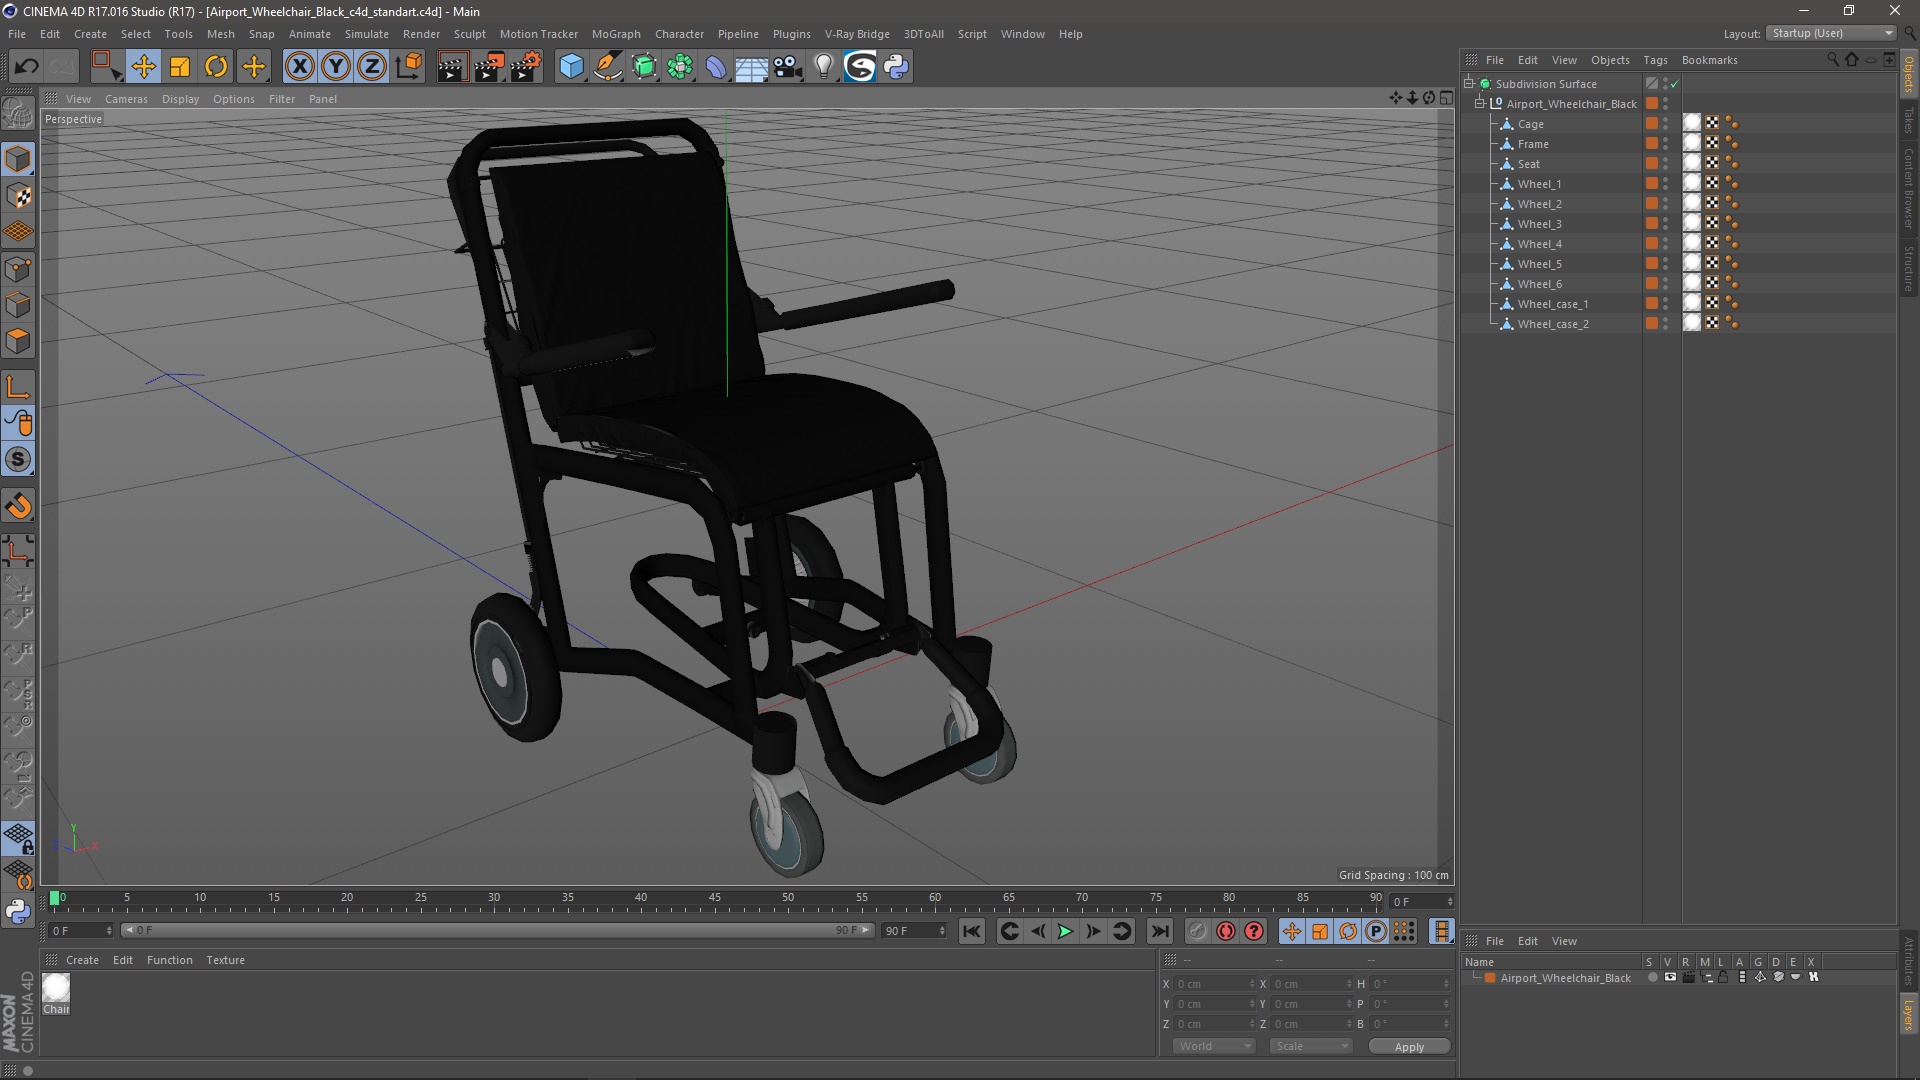The width and height of the screenshot is (1920, 1080).
Task: Collapse the Airport_Wheelchair_Black hierarchy
Action: [x=1480, y=104]
